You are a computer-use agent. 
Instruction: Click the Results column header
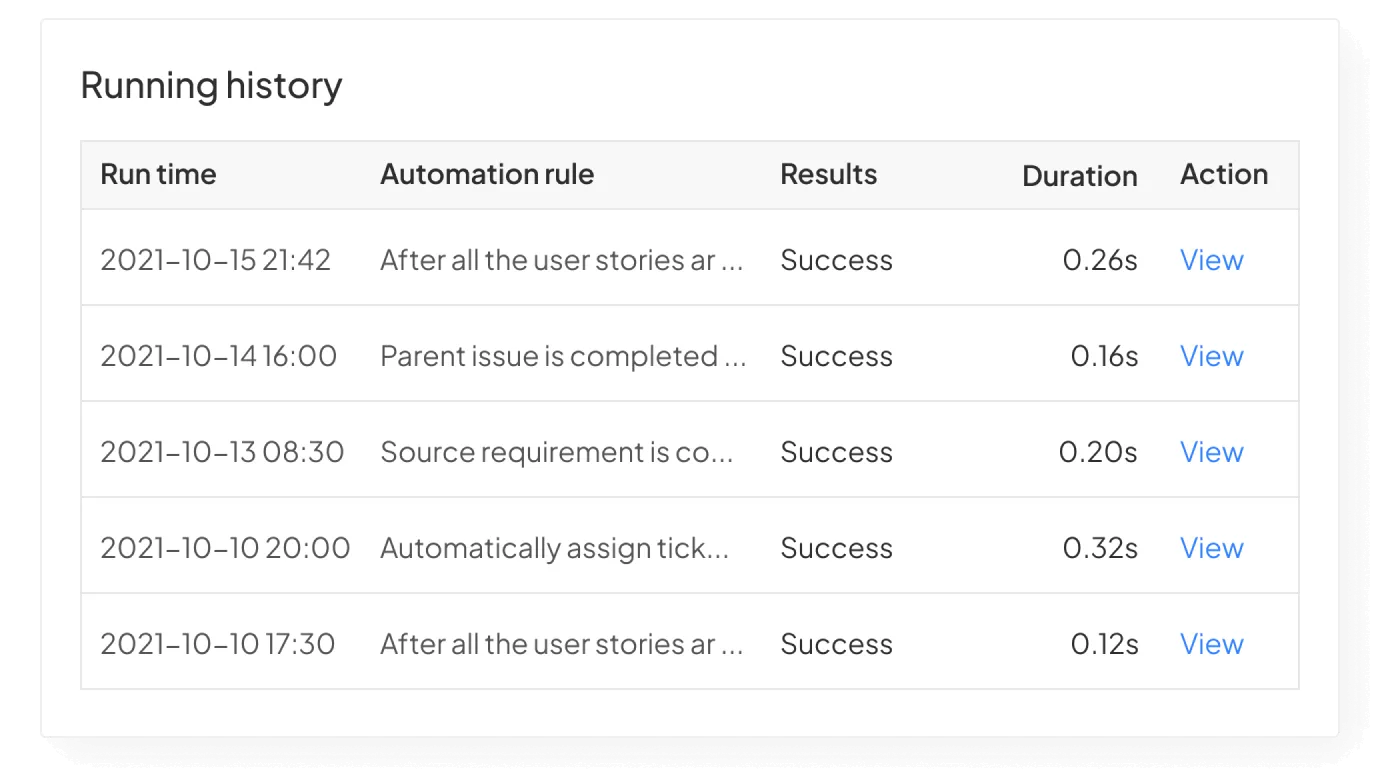pos(828,174)
